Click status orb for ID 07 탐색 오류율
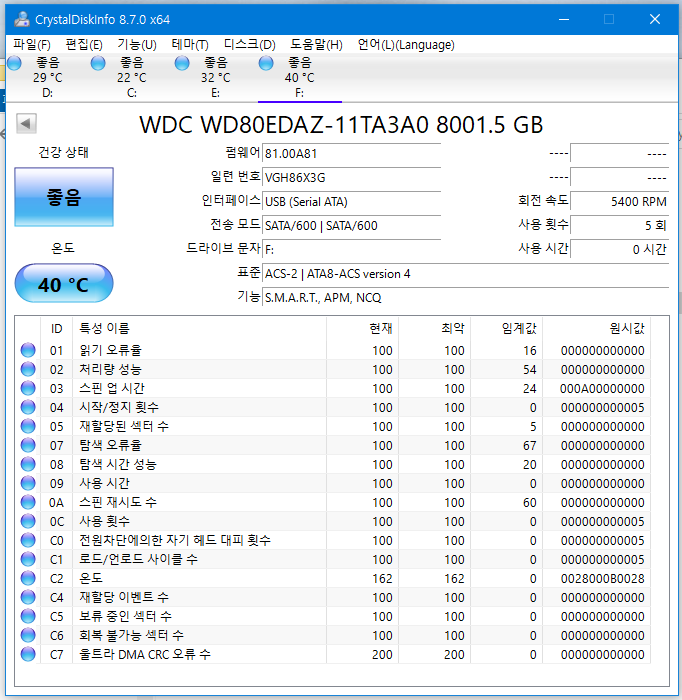This screenshot has height=700, width=682. point(28,445)
